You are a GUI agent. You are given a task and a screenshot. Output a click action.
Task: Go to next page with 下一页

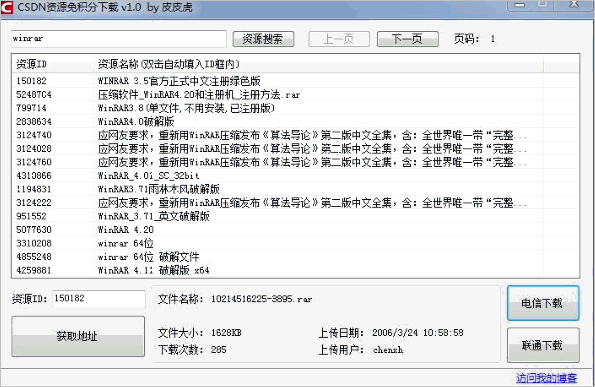[x=408, y=39]
